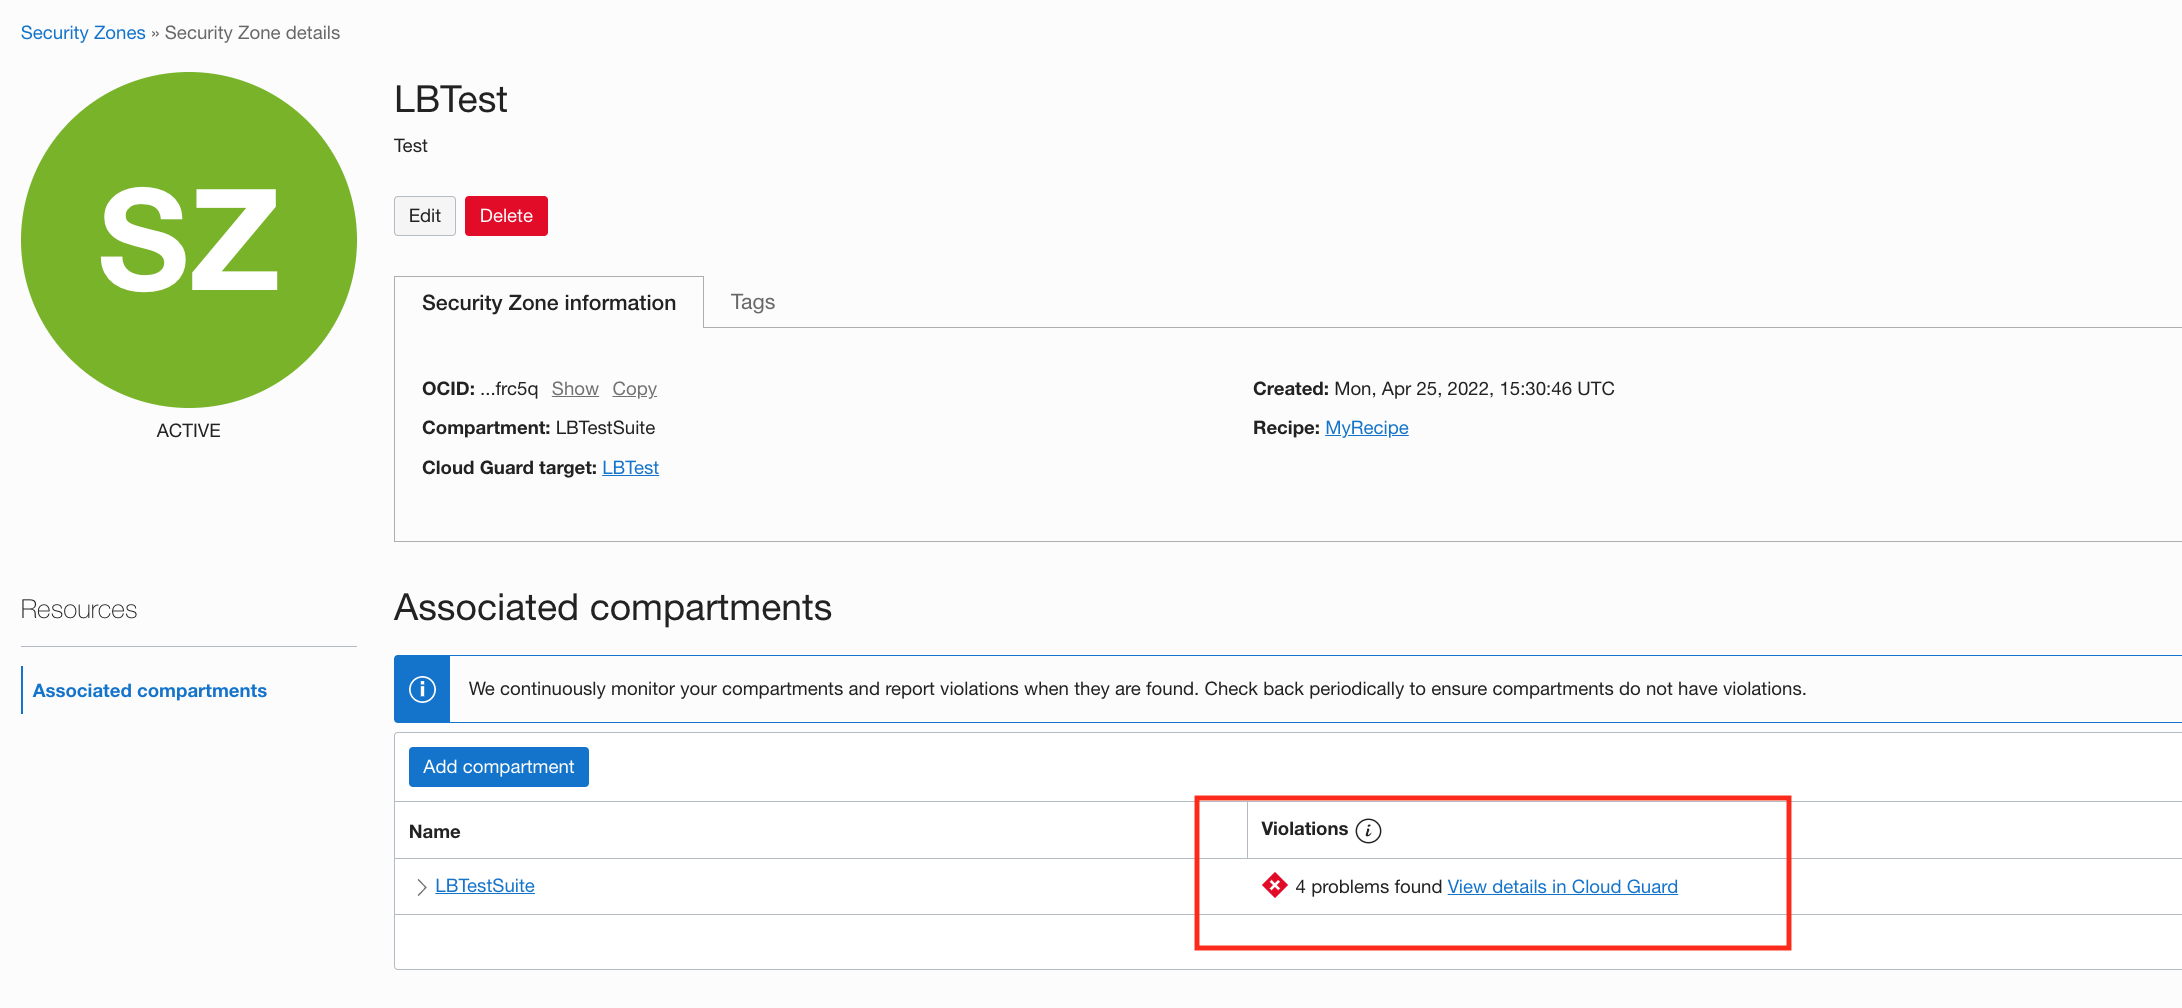
Task: Copy the OCID to clipboard
Action: (x=634, y=389)
